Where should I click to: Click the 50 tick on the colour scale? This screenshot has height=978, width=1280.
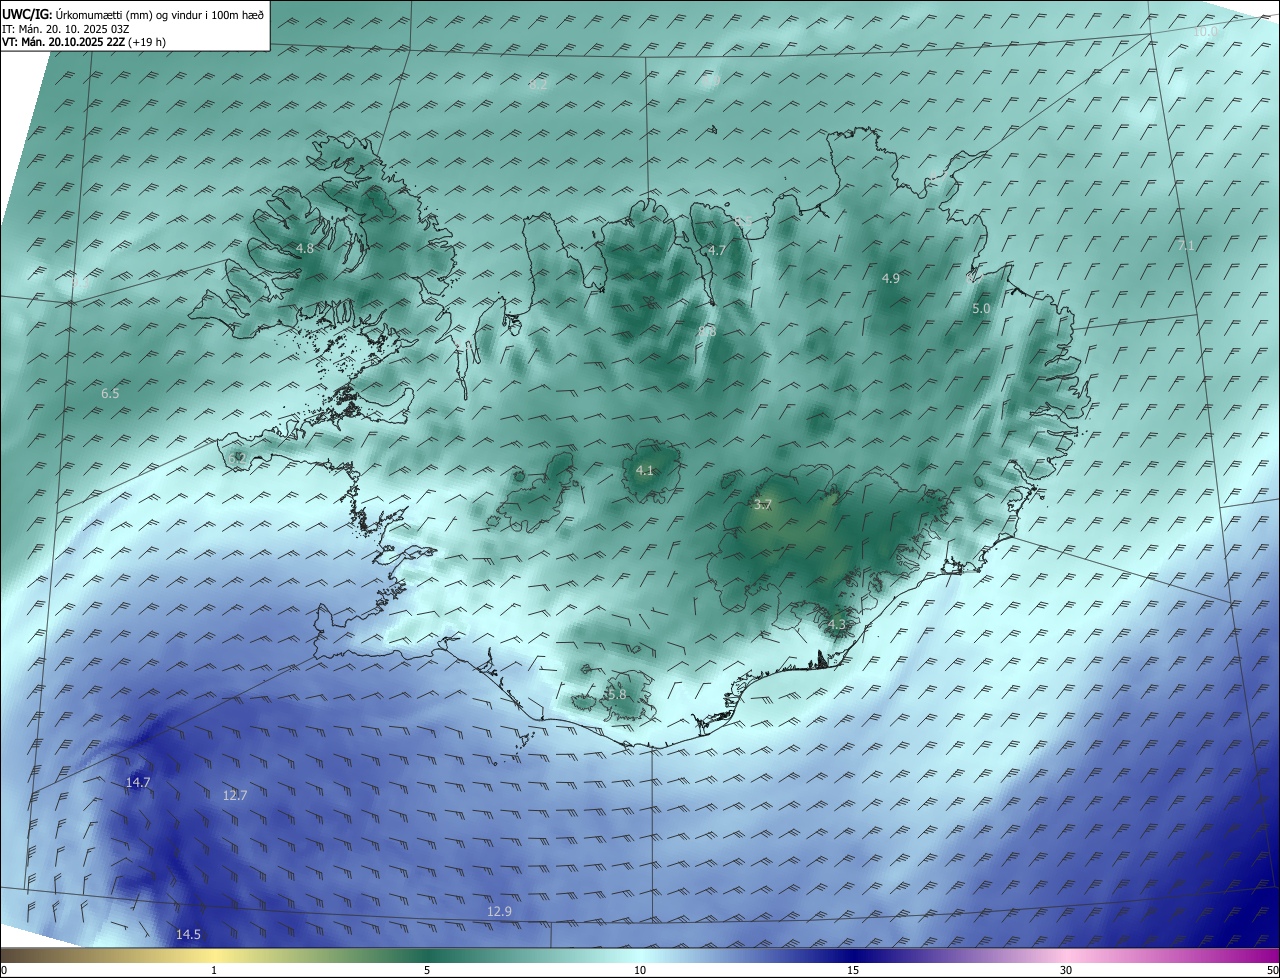[x=1272, y=970]
